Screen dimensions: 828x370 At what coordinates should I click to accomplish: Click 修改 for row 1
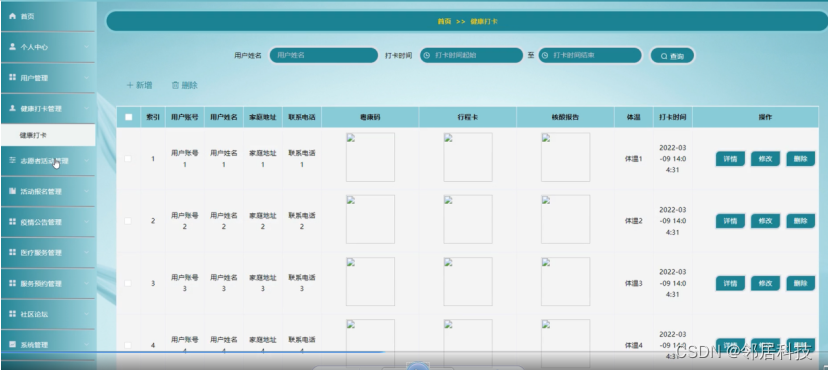765,159
